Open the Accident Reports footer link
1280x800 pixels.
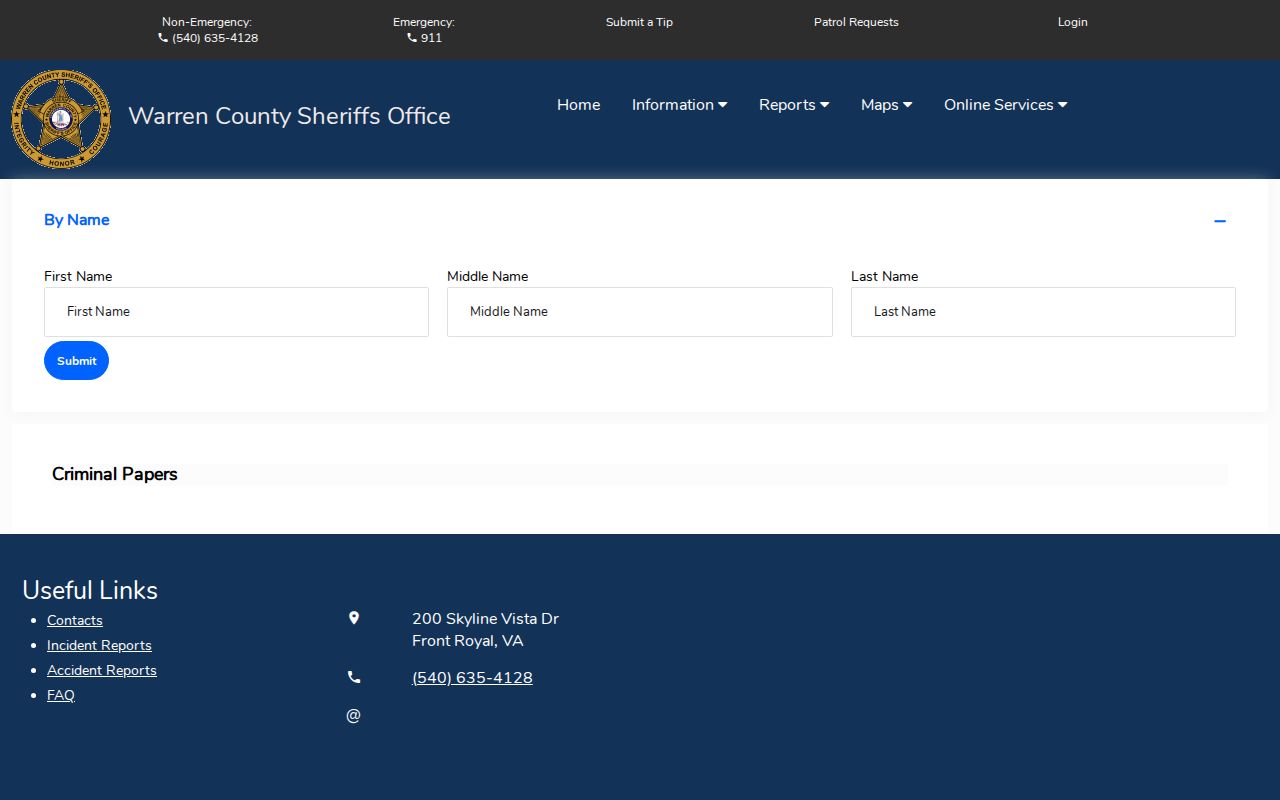[x=102, y=670]
